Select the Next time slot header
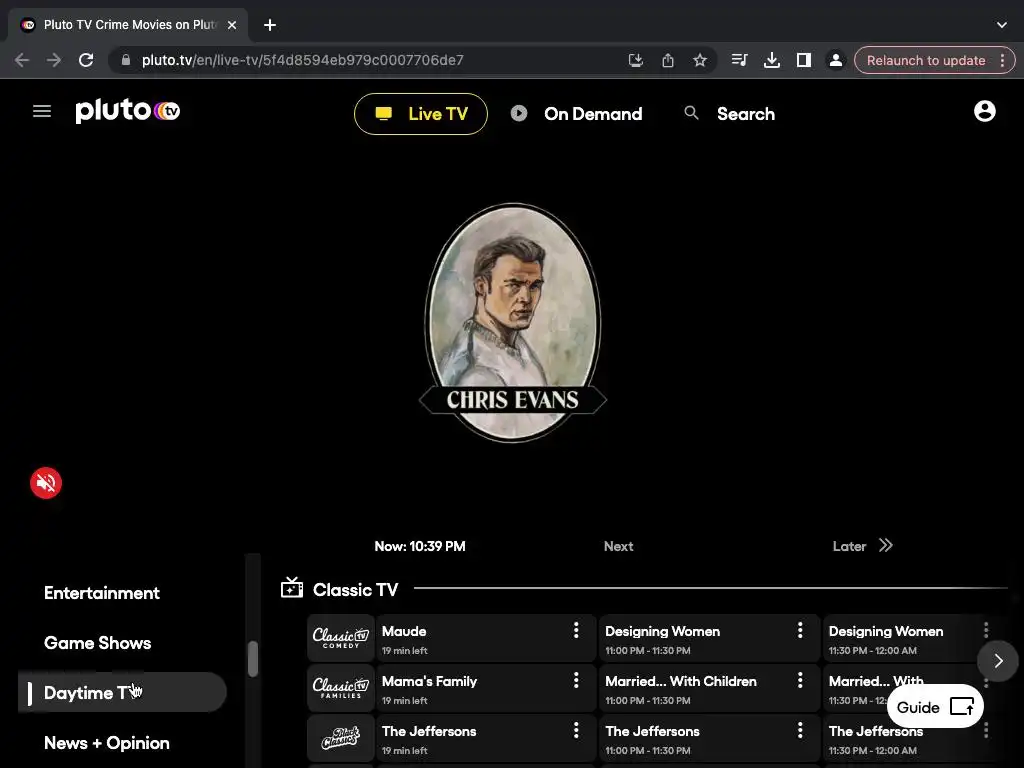This screenshot has width=1024, height=768. 618,546
